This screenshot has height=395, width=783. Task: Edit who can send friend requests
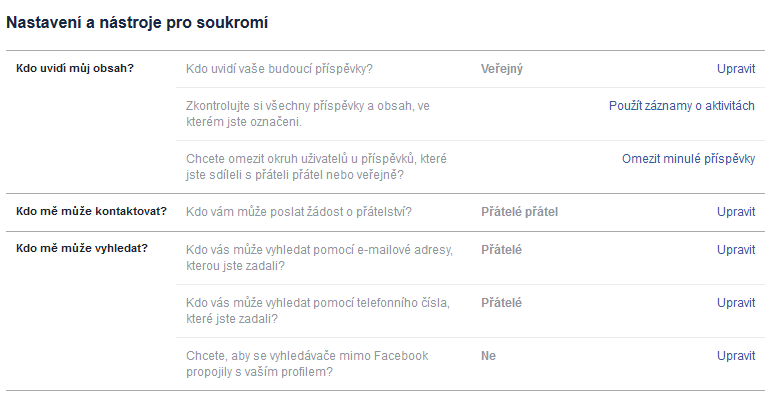point(736,212)
